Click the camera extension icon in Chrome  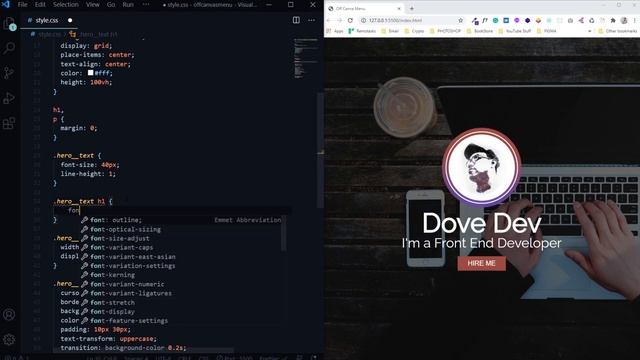(570, 20)
